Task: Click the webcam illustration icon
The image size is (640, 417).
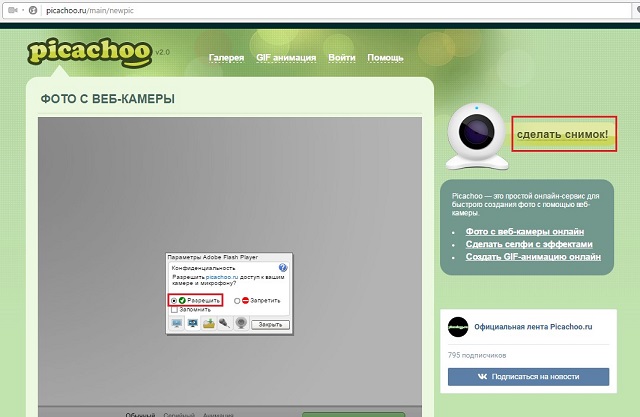Action: pyautogui.click(x=477, y=137)
